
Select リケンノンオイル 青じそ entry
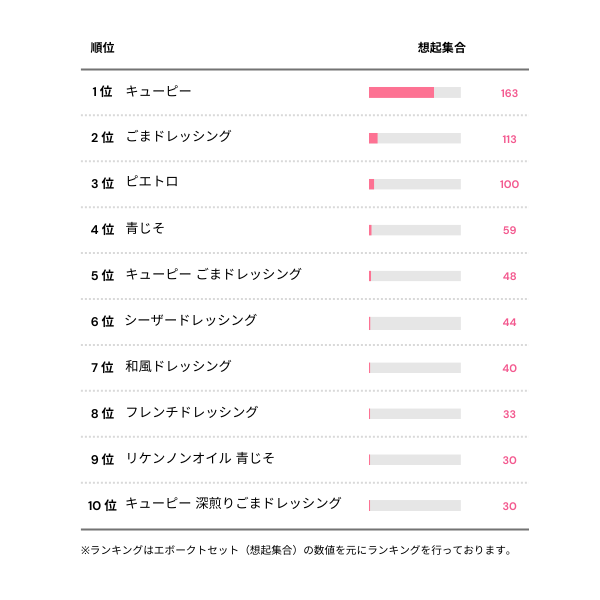click(199, 459)
